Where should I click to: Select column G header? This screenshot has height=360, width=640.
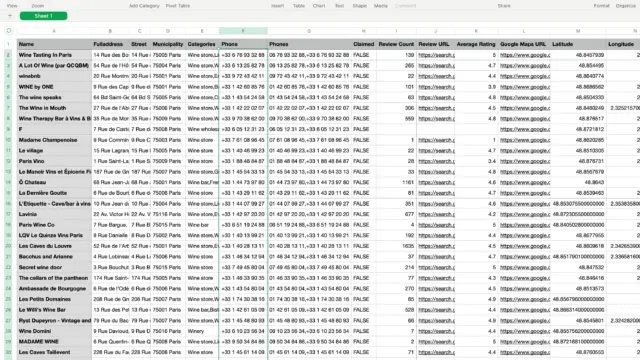pyautogui.click(x=309, y=31)
